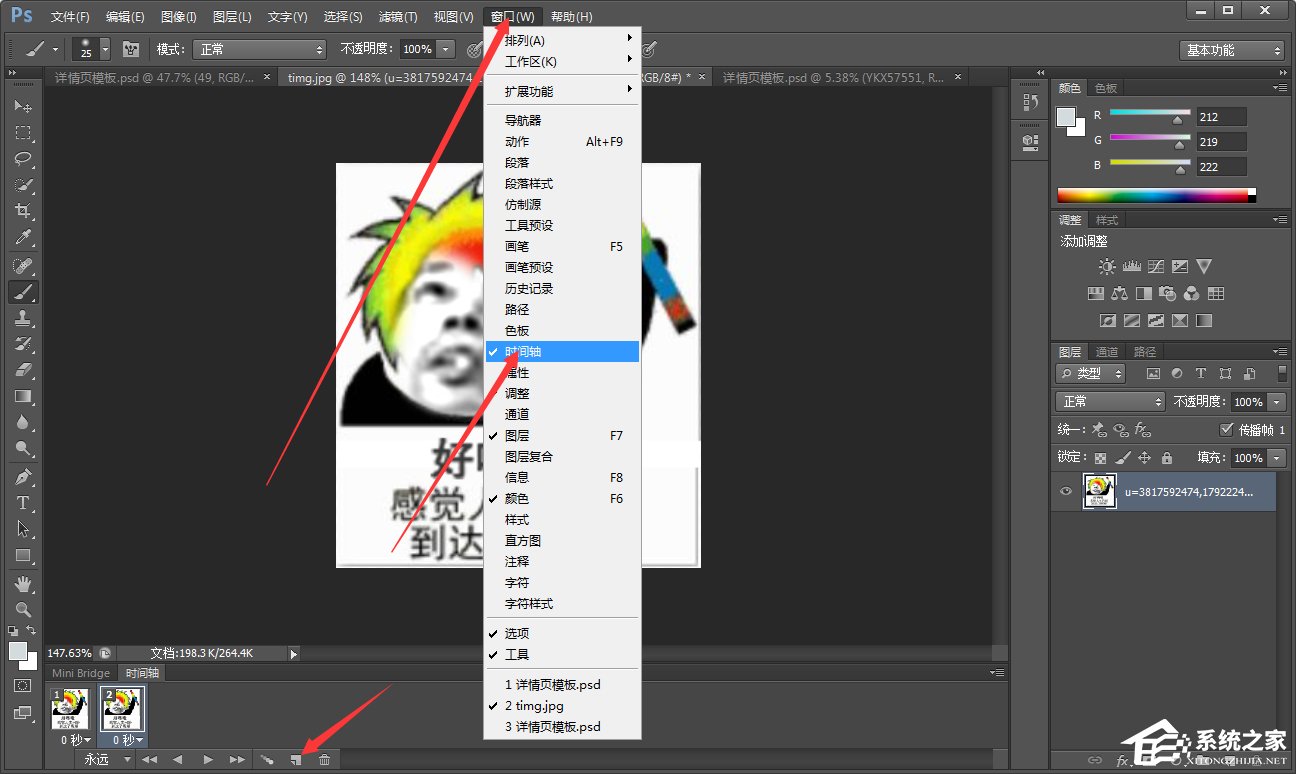The image size is (1296, 774).
Task: Open the 正常 blend mode dropdown
Action: tap(1110, 399)
